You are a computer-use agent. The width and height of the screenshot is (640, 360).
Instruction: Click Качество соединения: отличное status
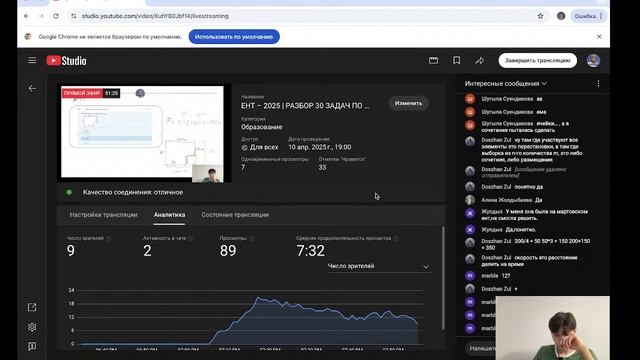click(x=133, y=192)
